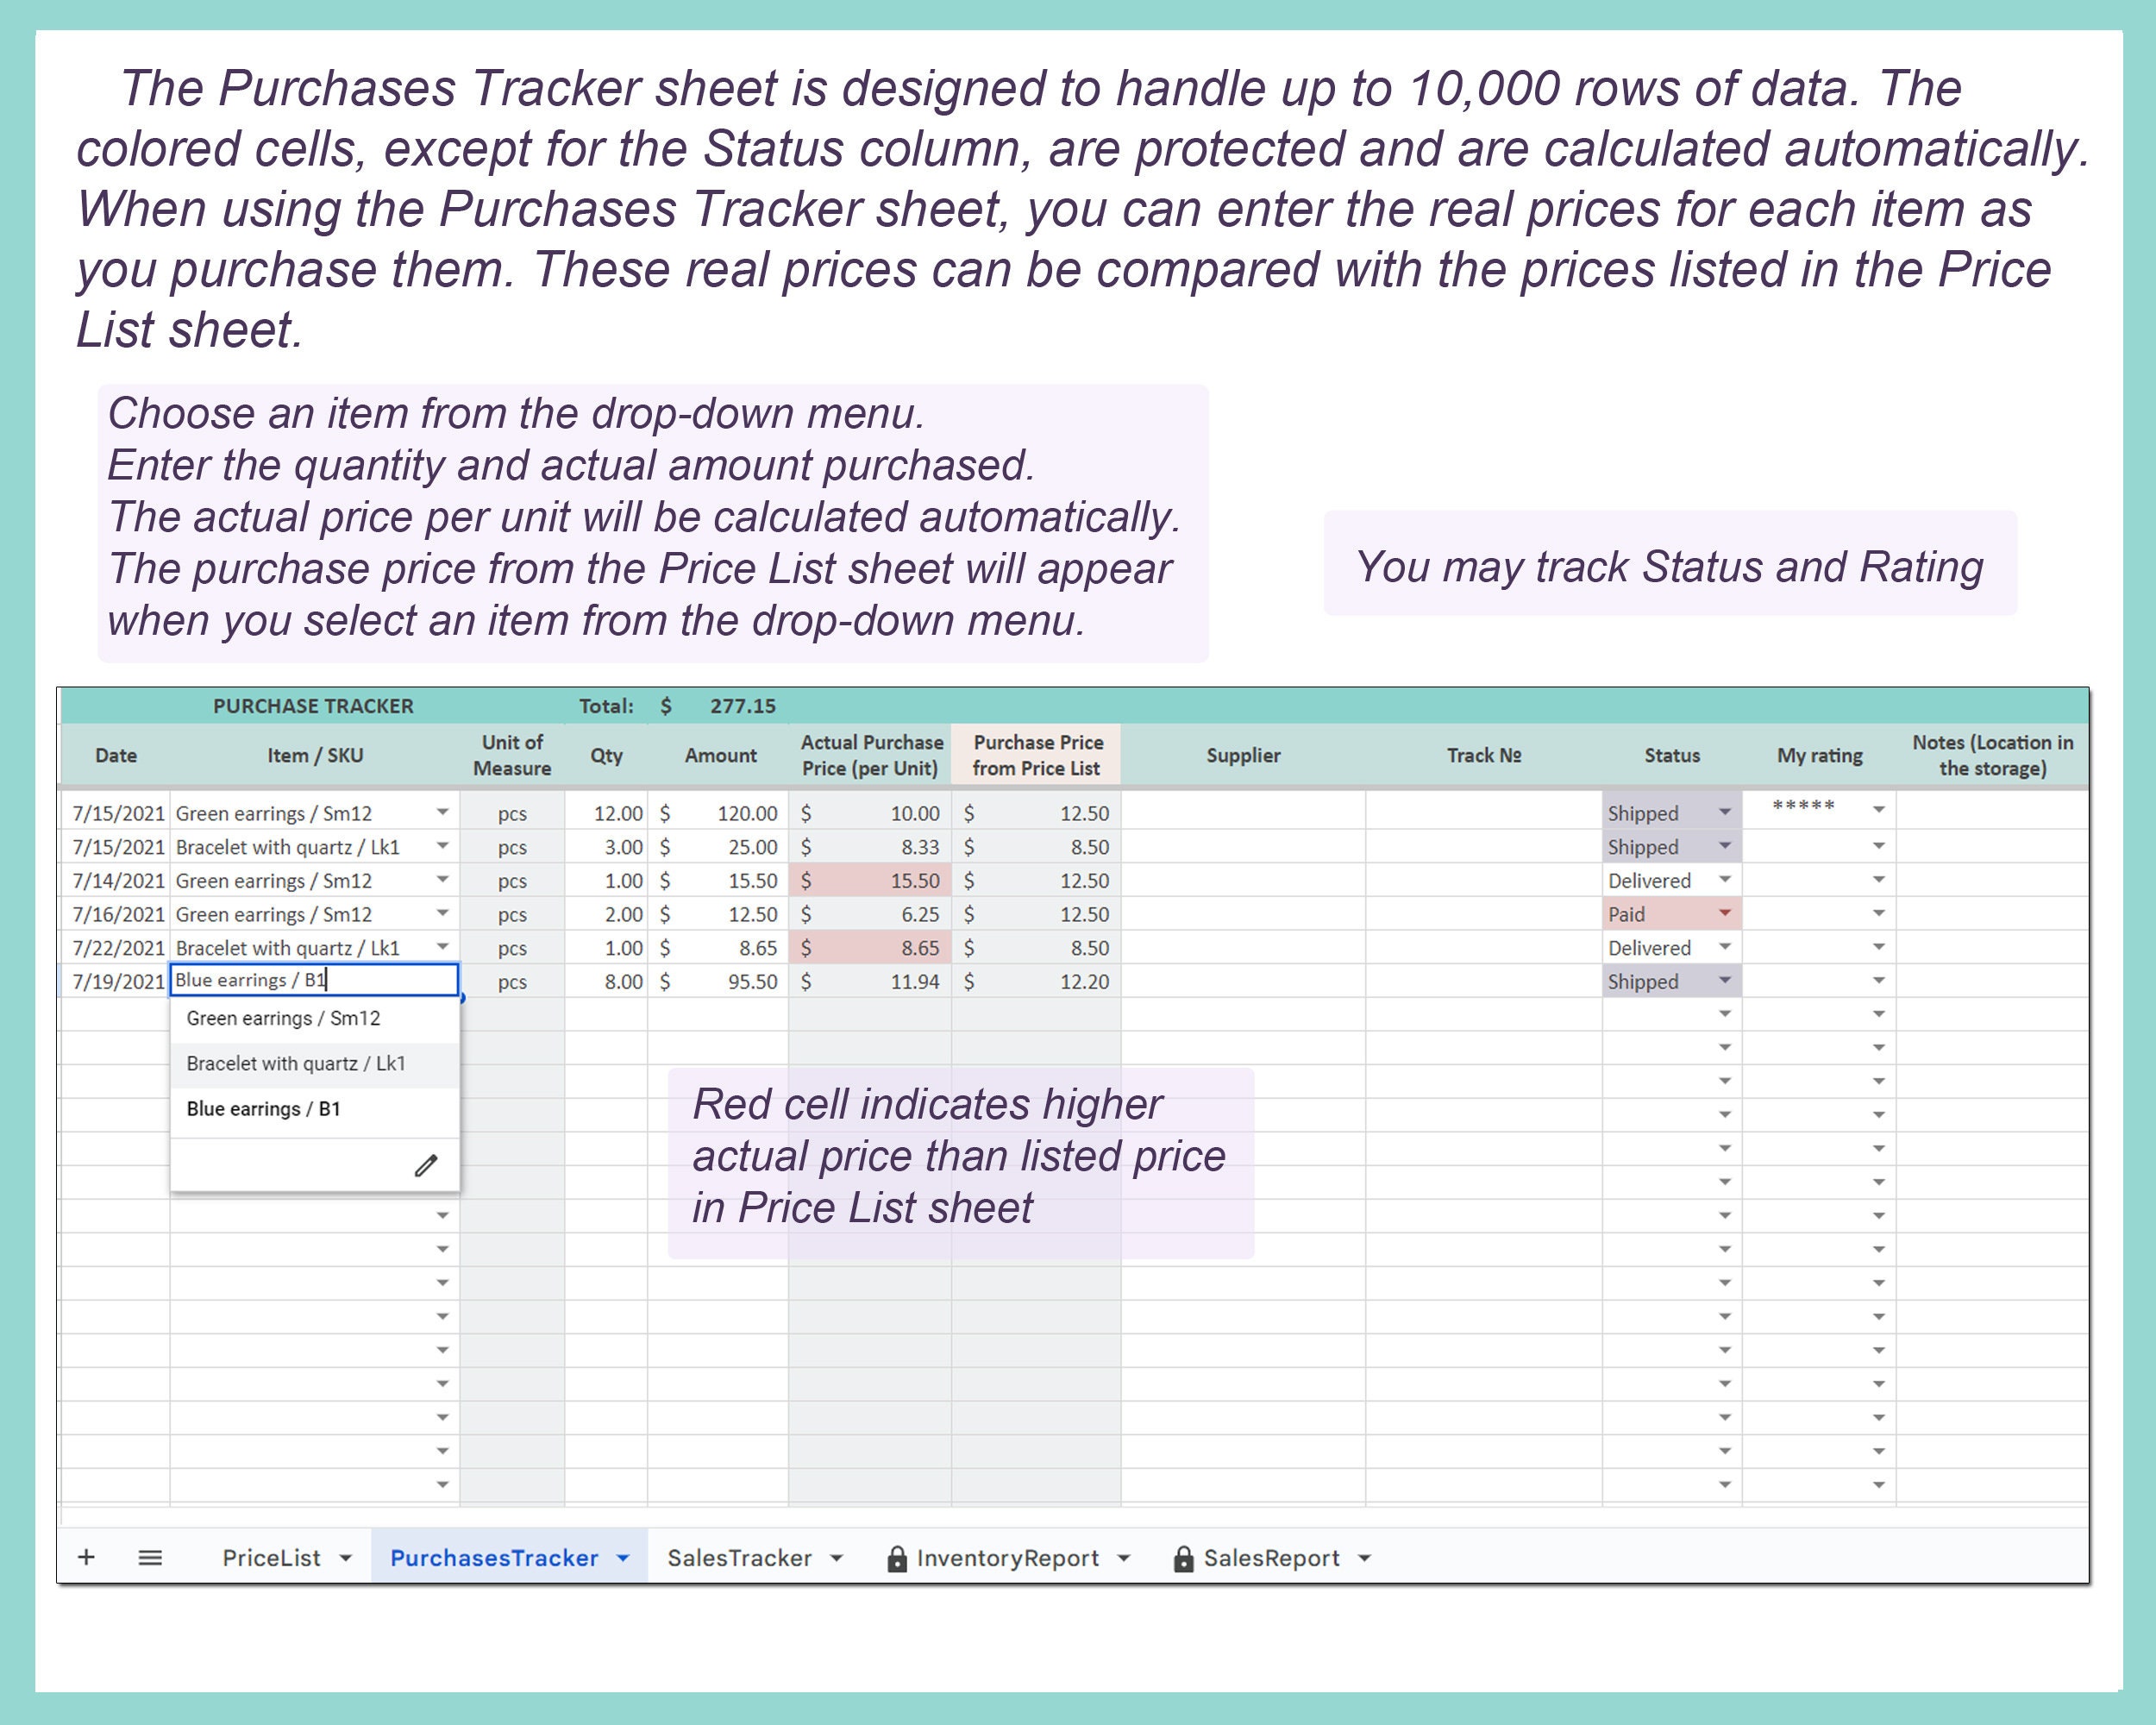This screenshot has height=1725, width=2156.
Task: Select price list cell 12.20
Action: 1036,981
